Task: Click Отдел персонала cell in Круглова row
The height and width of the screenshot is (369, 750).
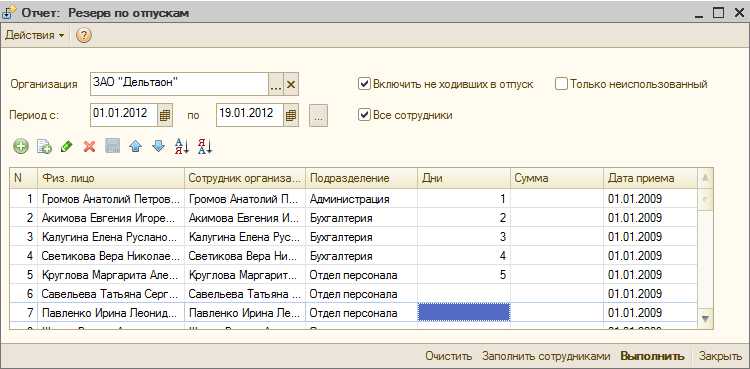Action: 362,275
